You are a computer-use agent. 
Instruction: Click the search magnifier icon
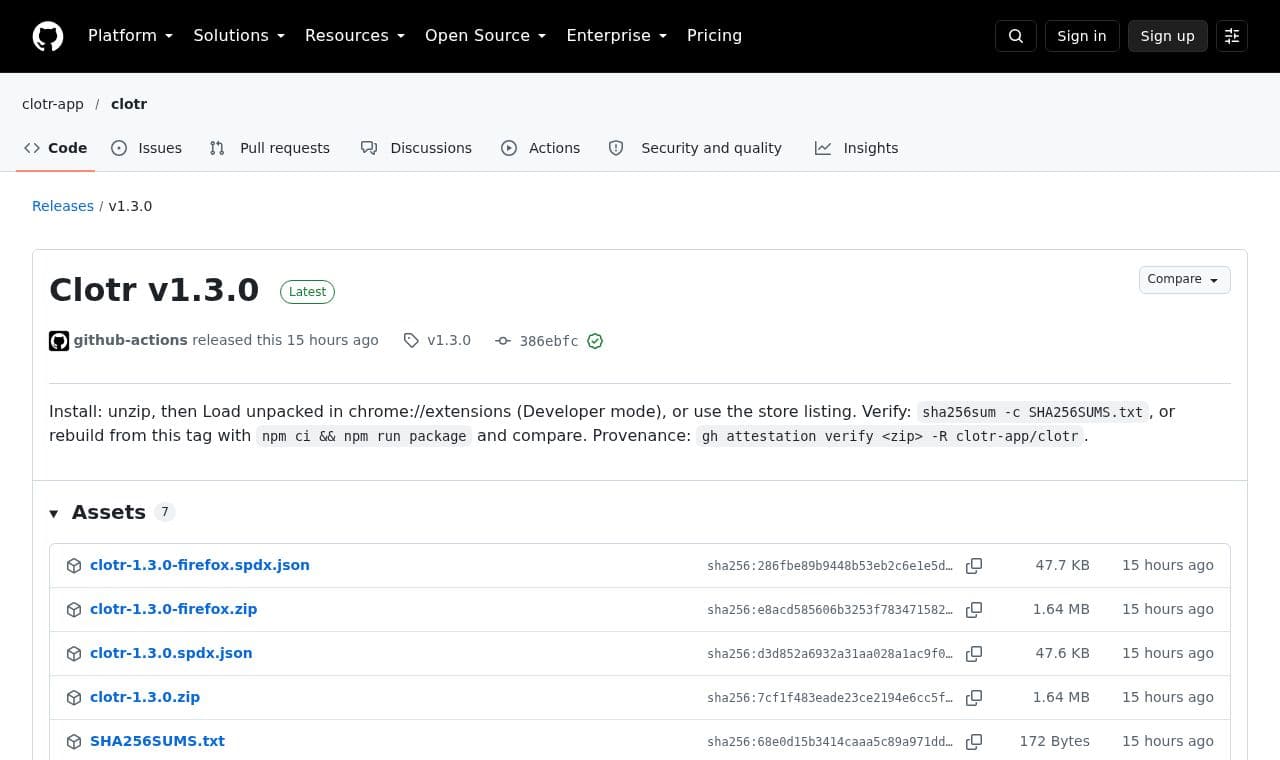pyautogui.click(x=1016, y=36)
